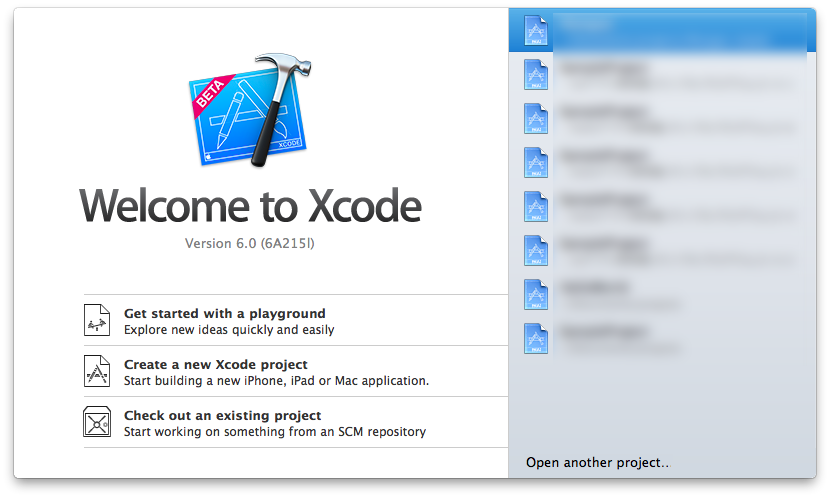Choose "Get started with a playground"
Viewport: 830px width, 498px height.
(224, 313)
